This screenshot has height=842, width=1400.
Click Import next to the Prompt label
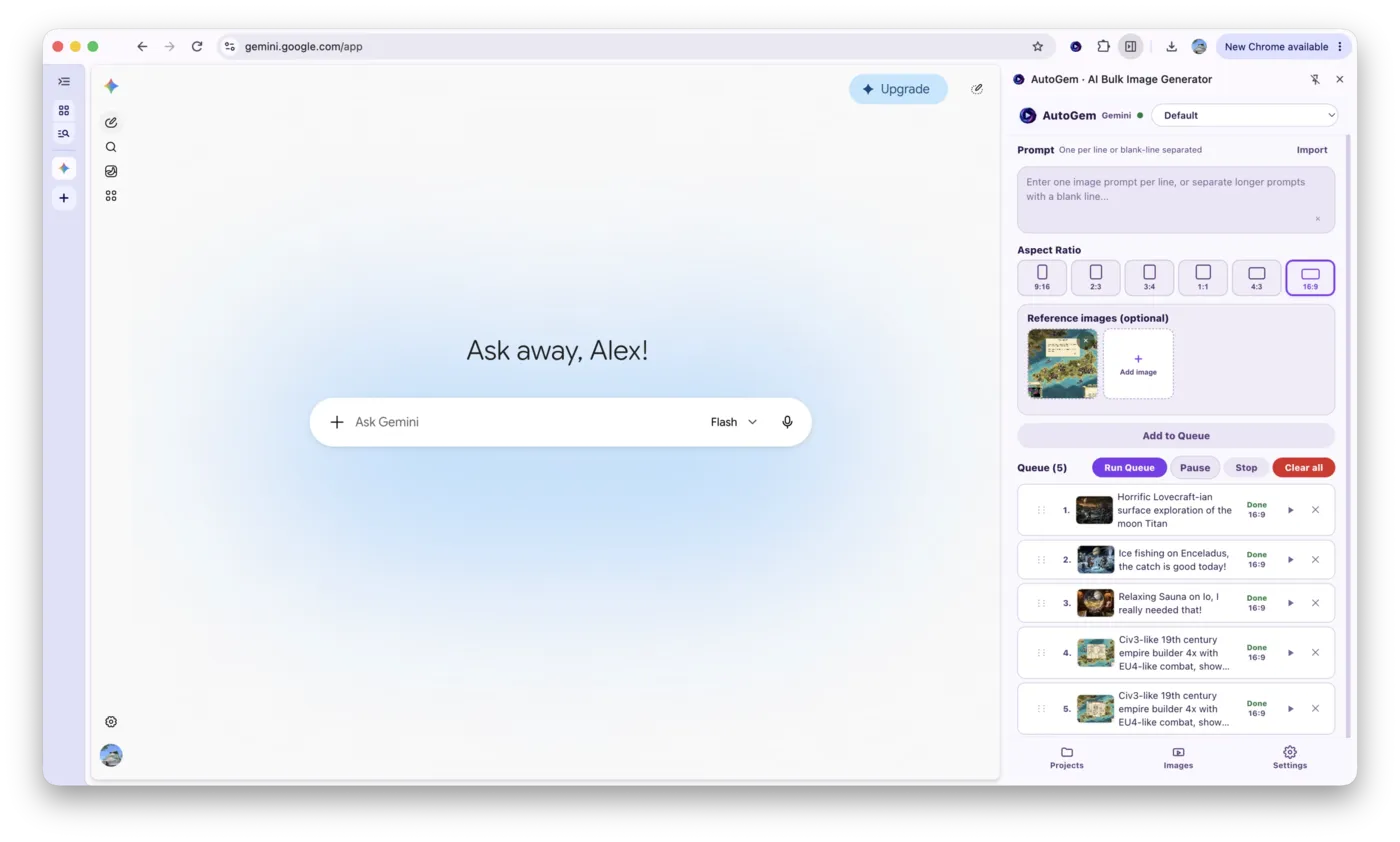1312,150
